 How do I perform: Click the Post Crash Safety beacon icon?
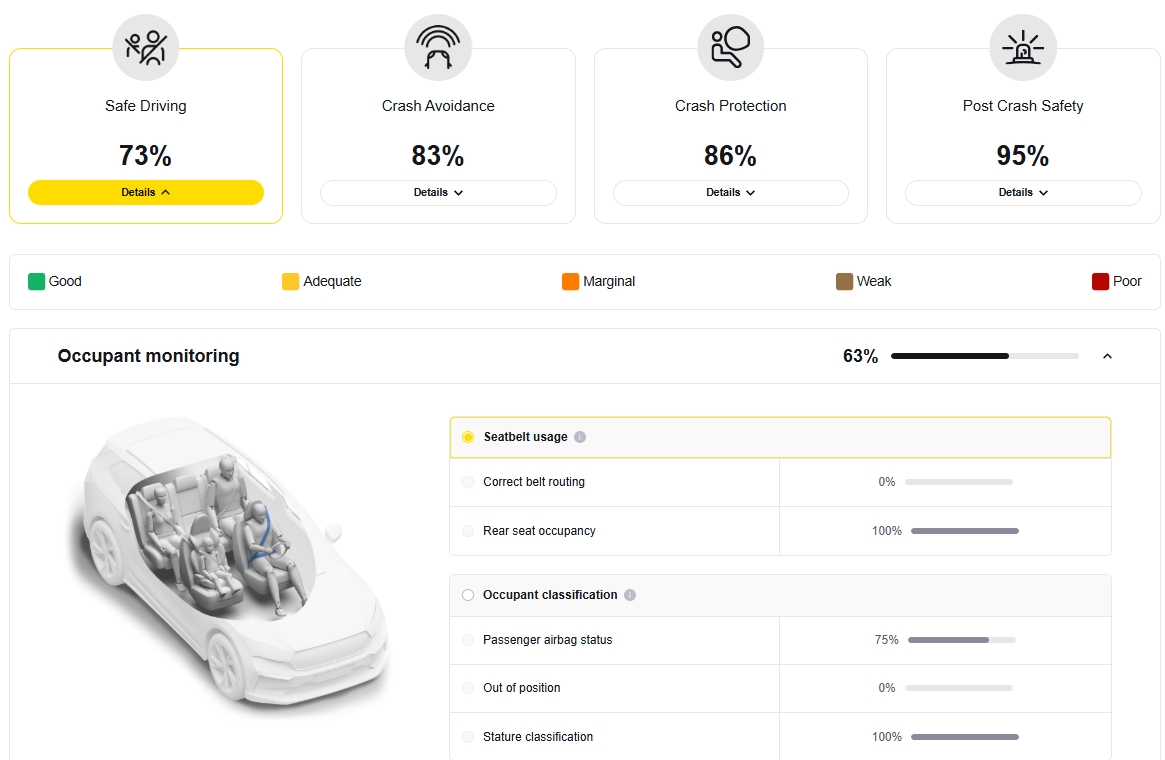pos(1023,48)
